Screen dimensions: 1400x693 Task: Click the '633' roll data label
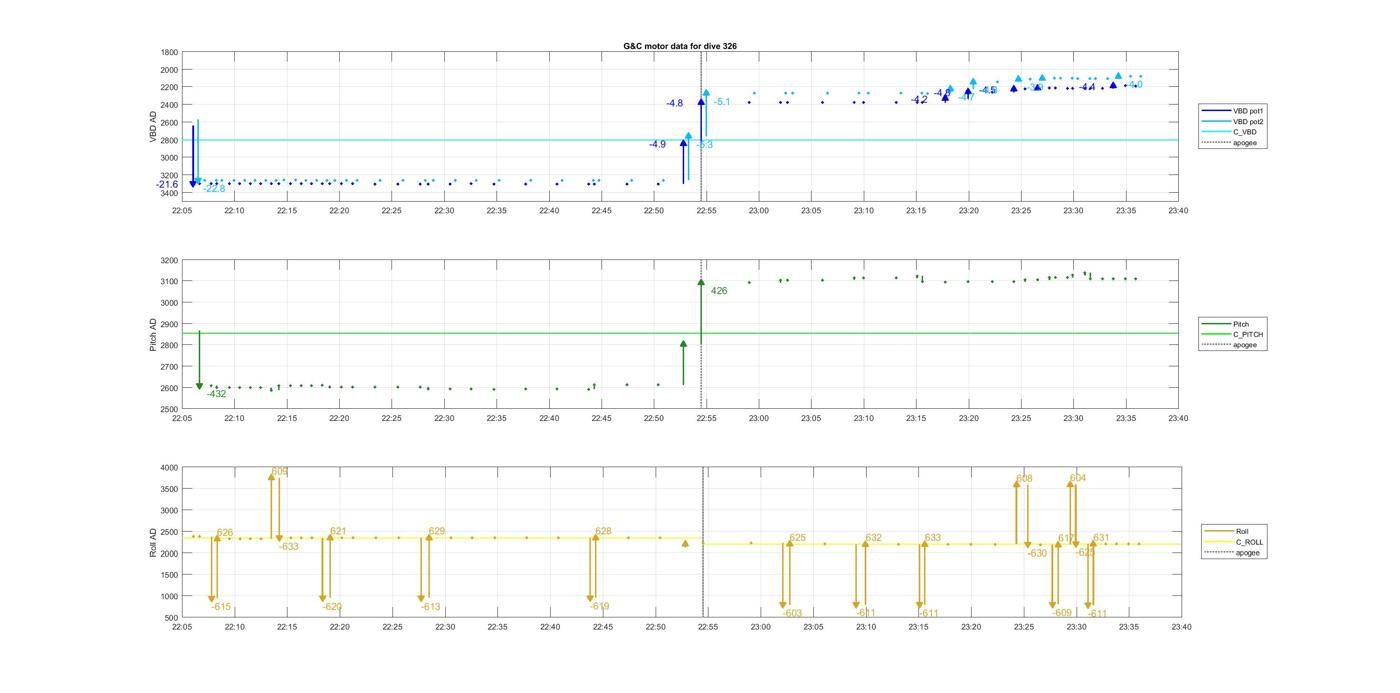click(x=933, y=538)
